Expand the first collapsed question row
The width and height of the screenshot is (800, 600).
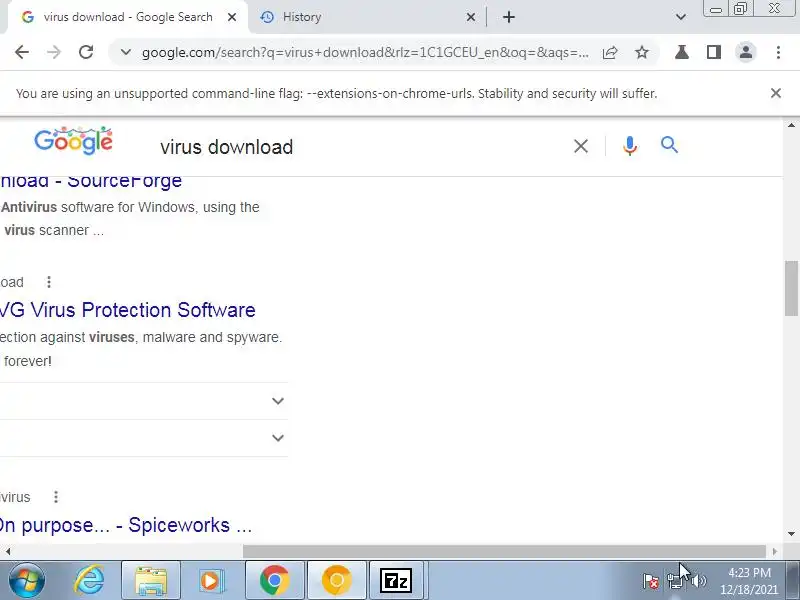tap(144, 401)
